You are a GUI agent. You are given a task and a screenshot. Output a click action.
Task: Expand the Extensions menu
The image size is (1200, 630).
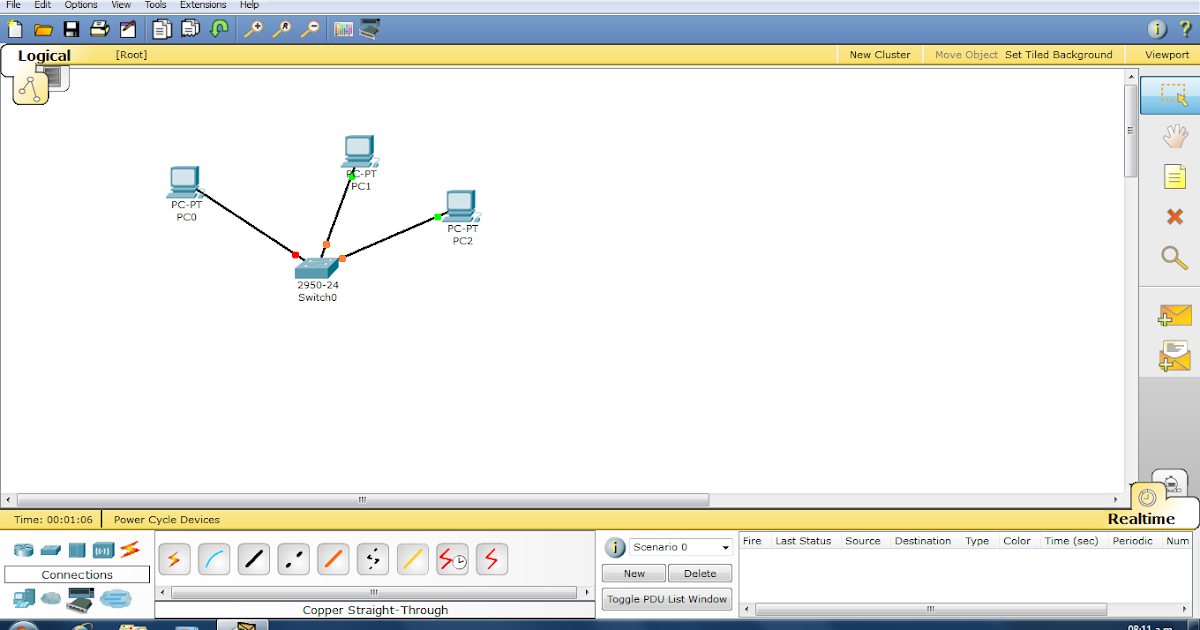(x=203, y=5)
